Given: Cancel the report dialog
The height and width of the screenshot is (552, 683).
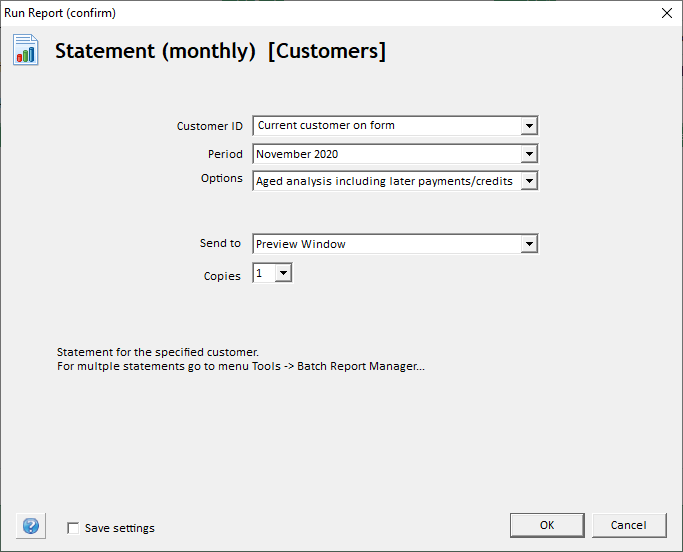Looking at the screenshot, I should pyautogui.click(x=629, y=525).
